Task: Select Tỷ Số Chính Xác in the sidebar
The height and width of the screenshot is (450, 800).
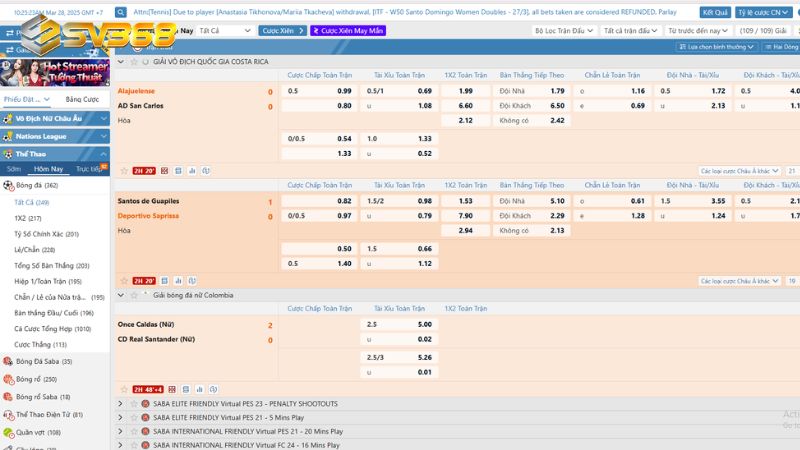Action: [x=46, y=234]
